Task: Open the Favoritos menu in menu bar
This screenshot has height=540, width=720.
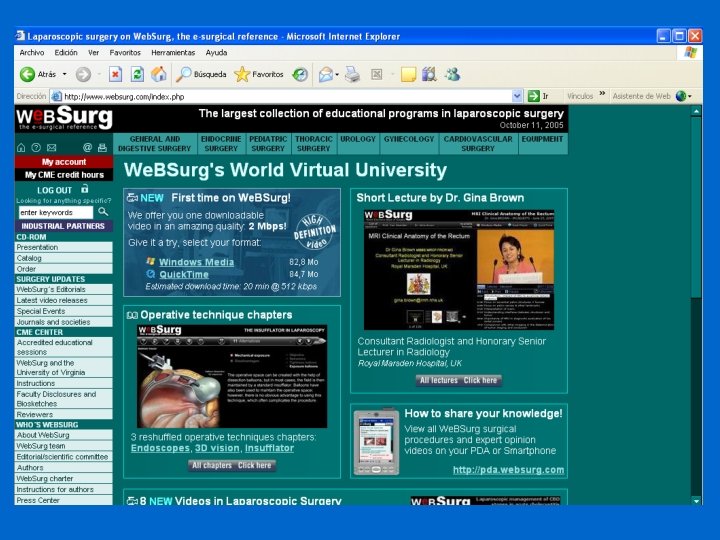Action: (x=125, y=52)
